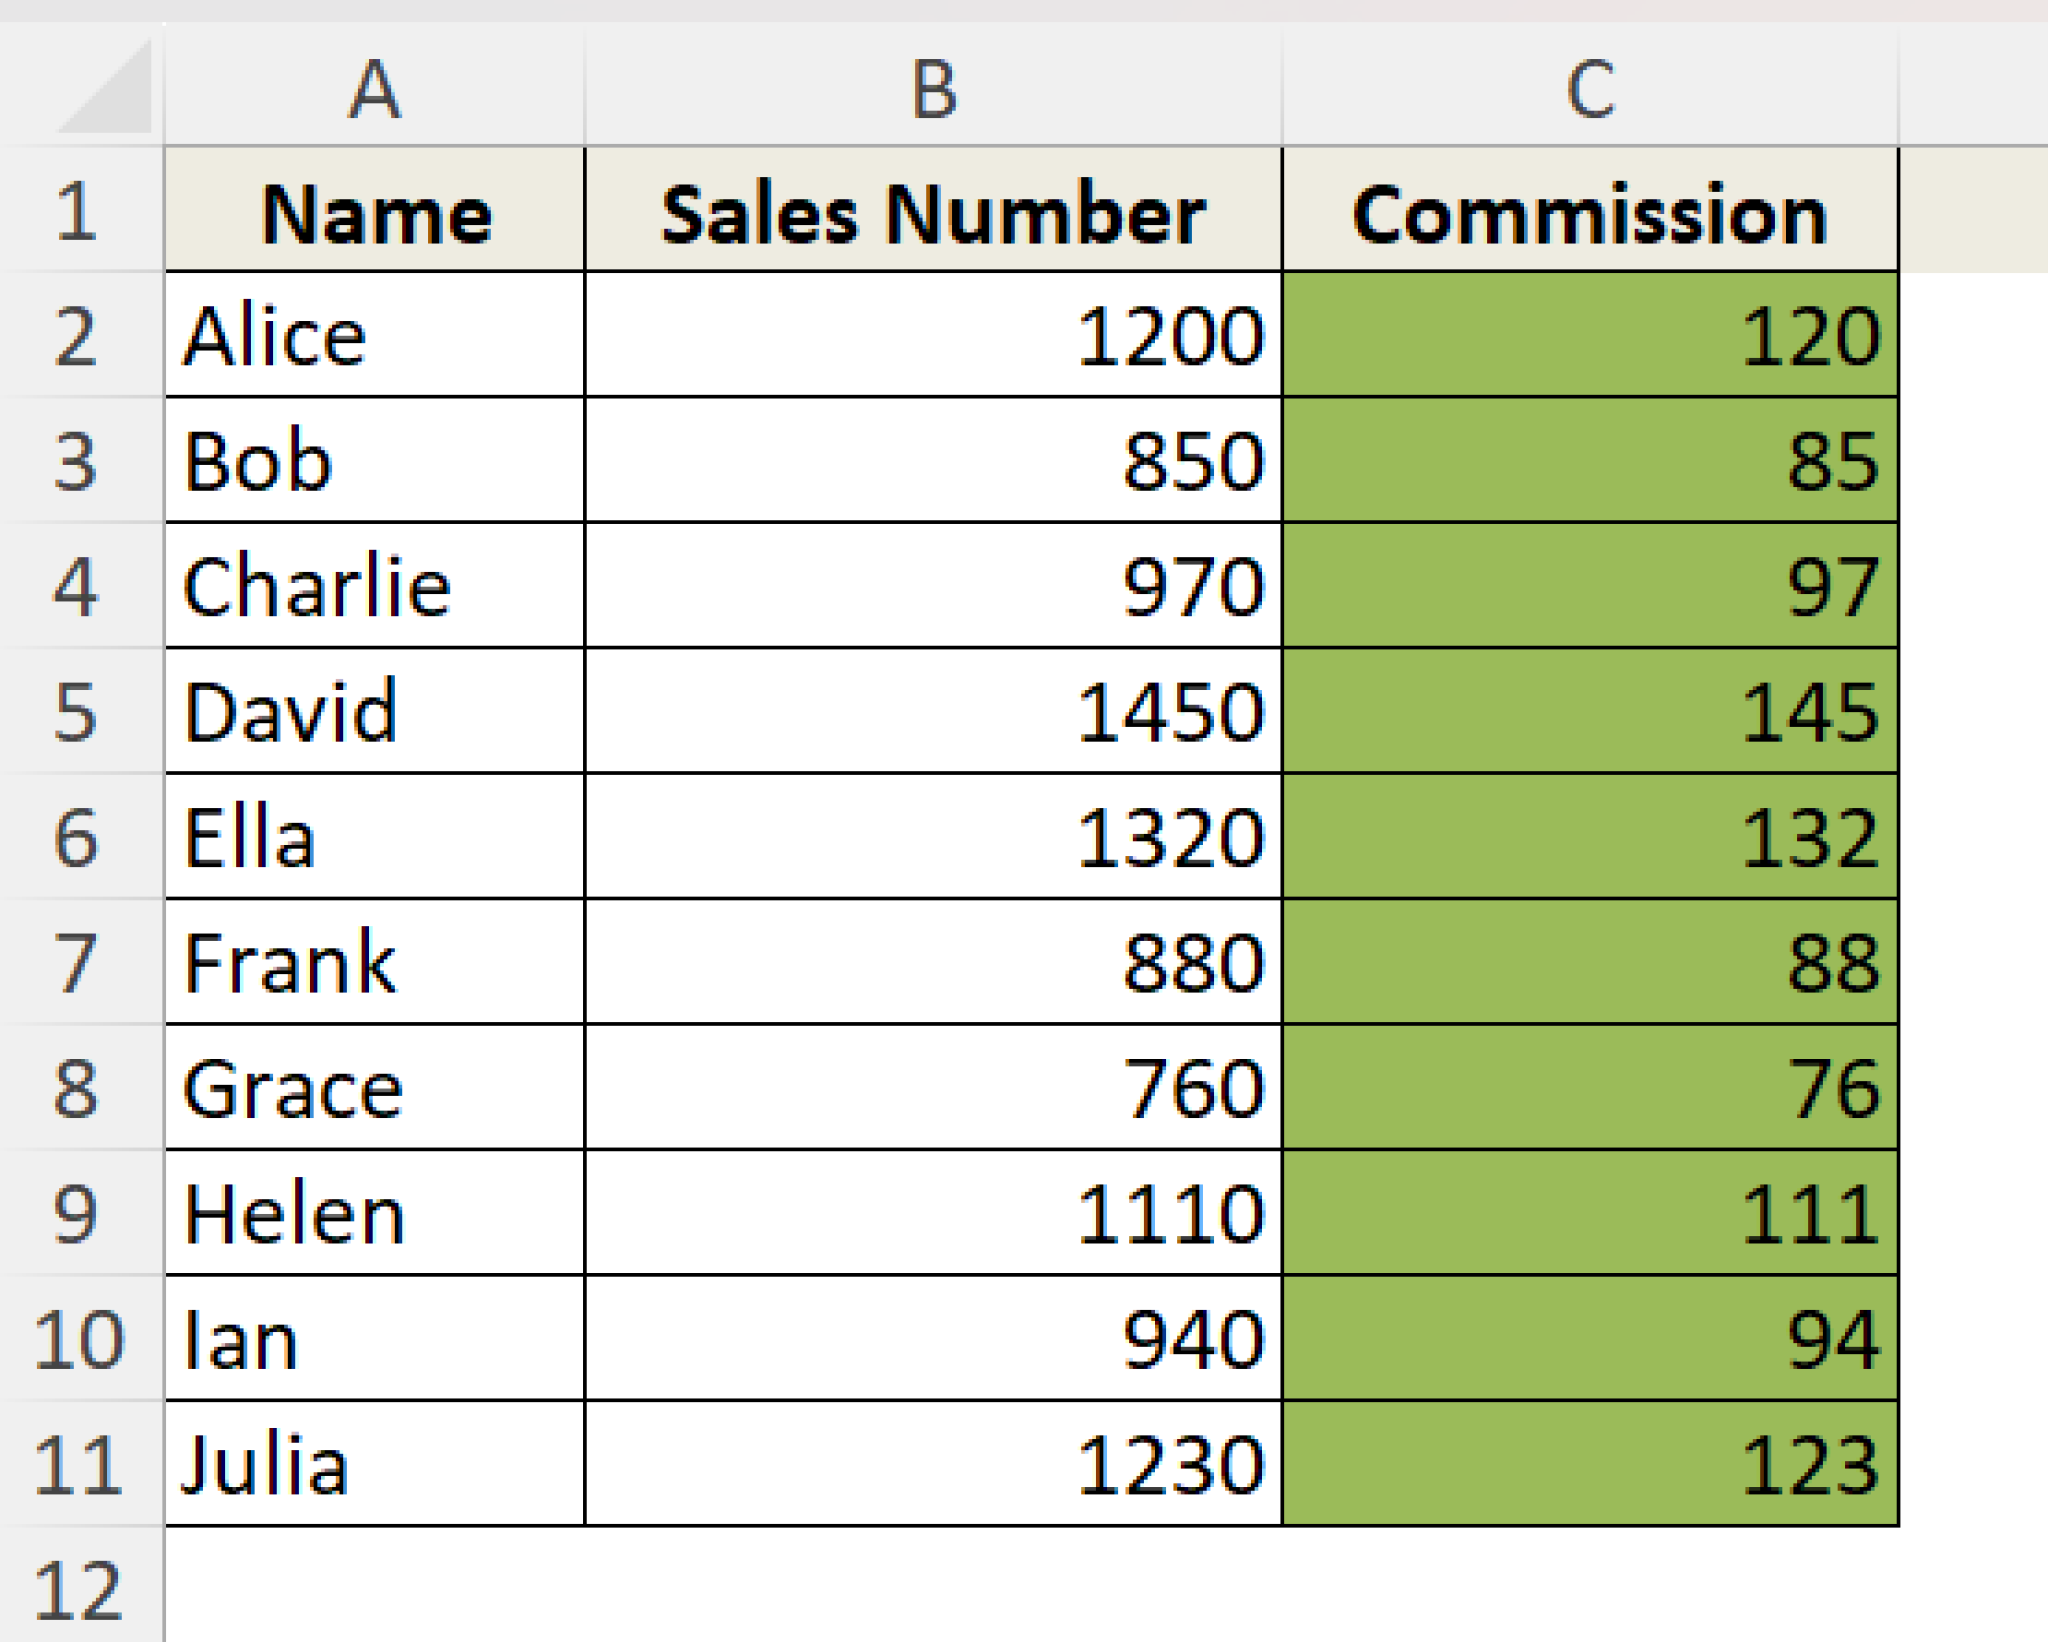Select the cell containing Frank
This screenshot has height=1642, width=2048.
[375, 963]
